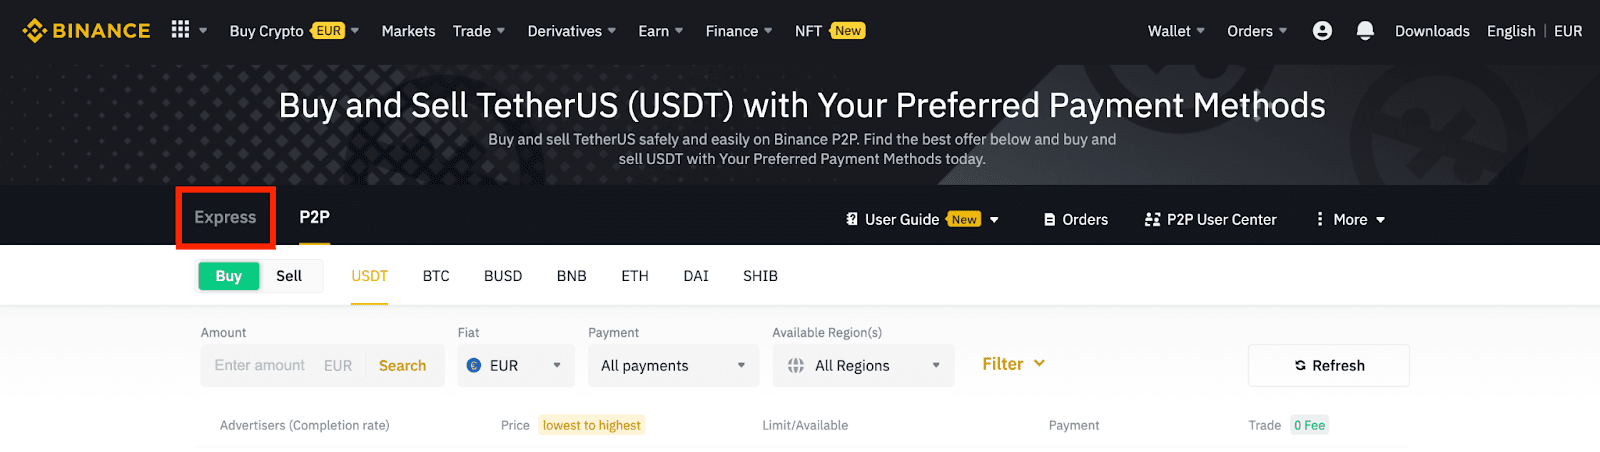
Task: Open the All Regions dropdown
Action: point(863,366)
